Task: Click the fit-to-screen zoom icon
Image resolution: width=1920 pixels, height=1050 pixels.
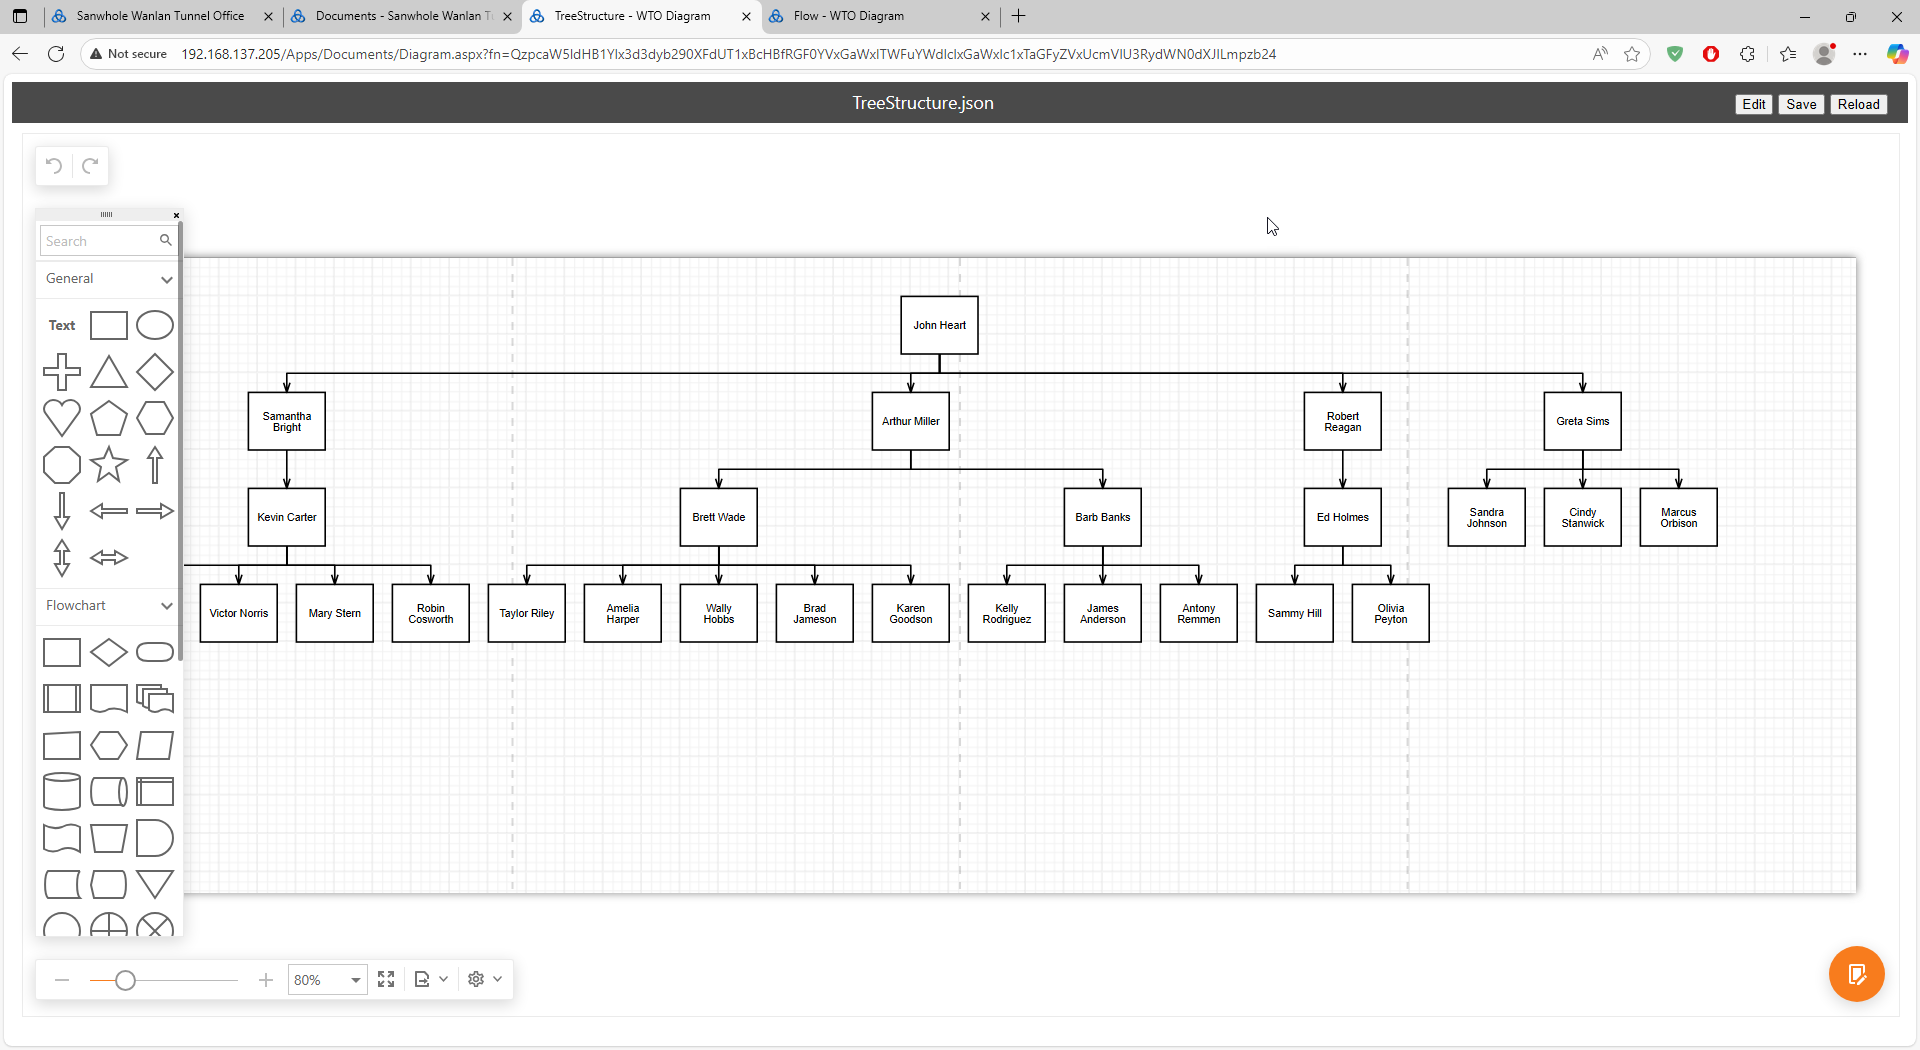Action: coord(386,979)
